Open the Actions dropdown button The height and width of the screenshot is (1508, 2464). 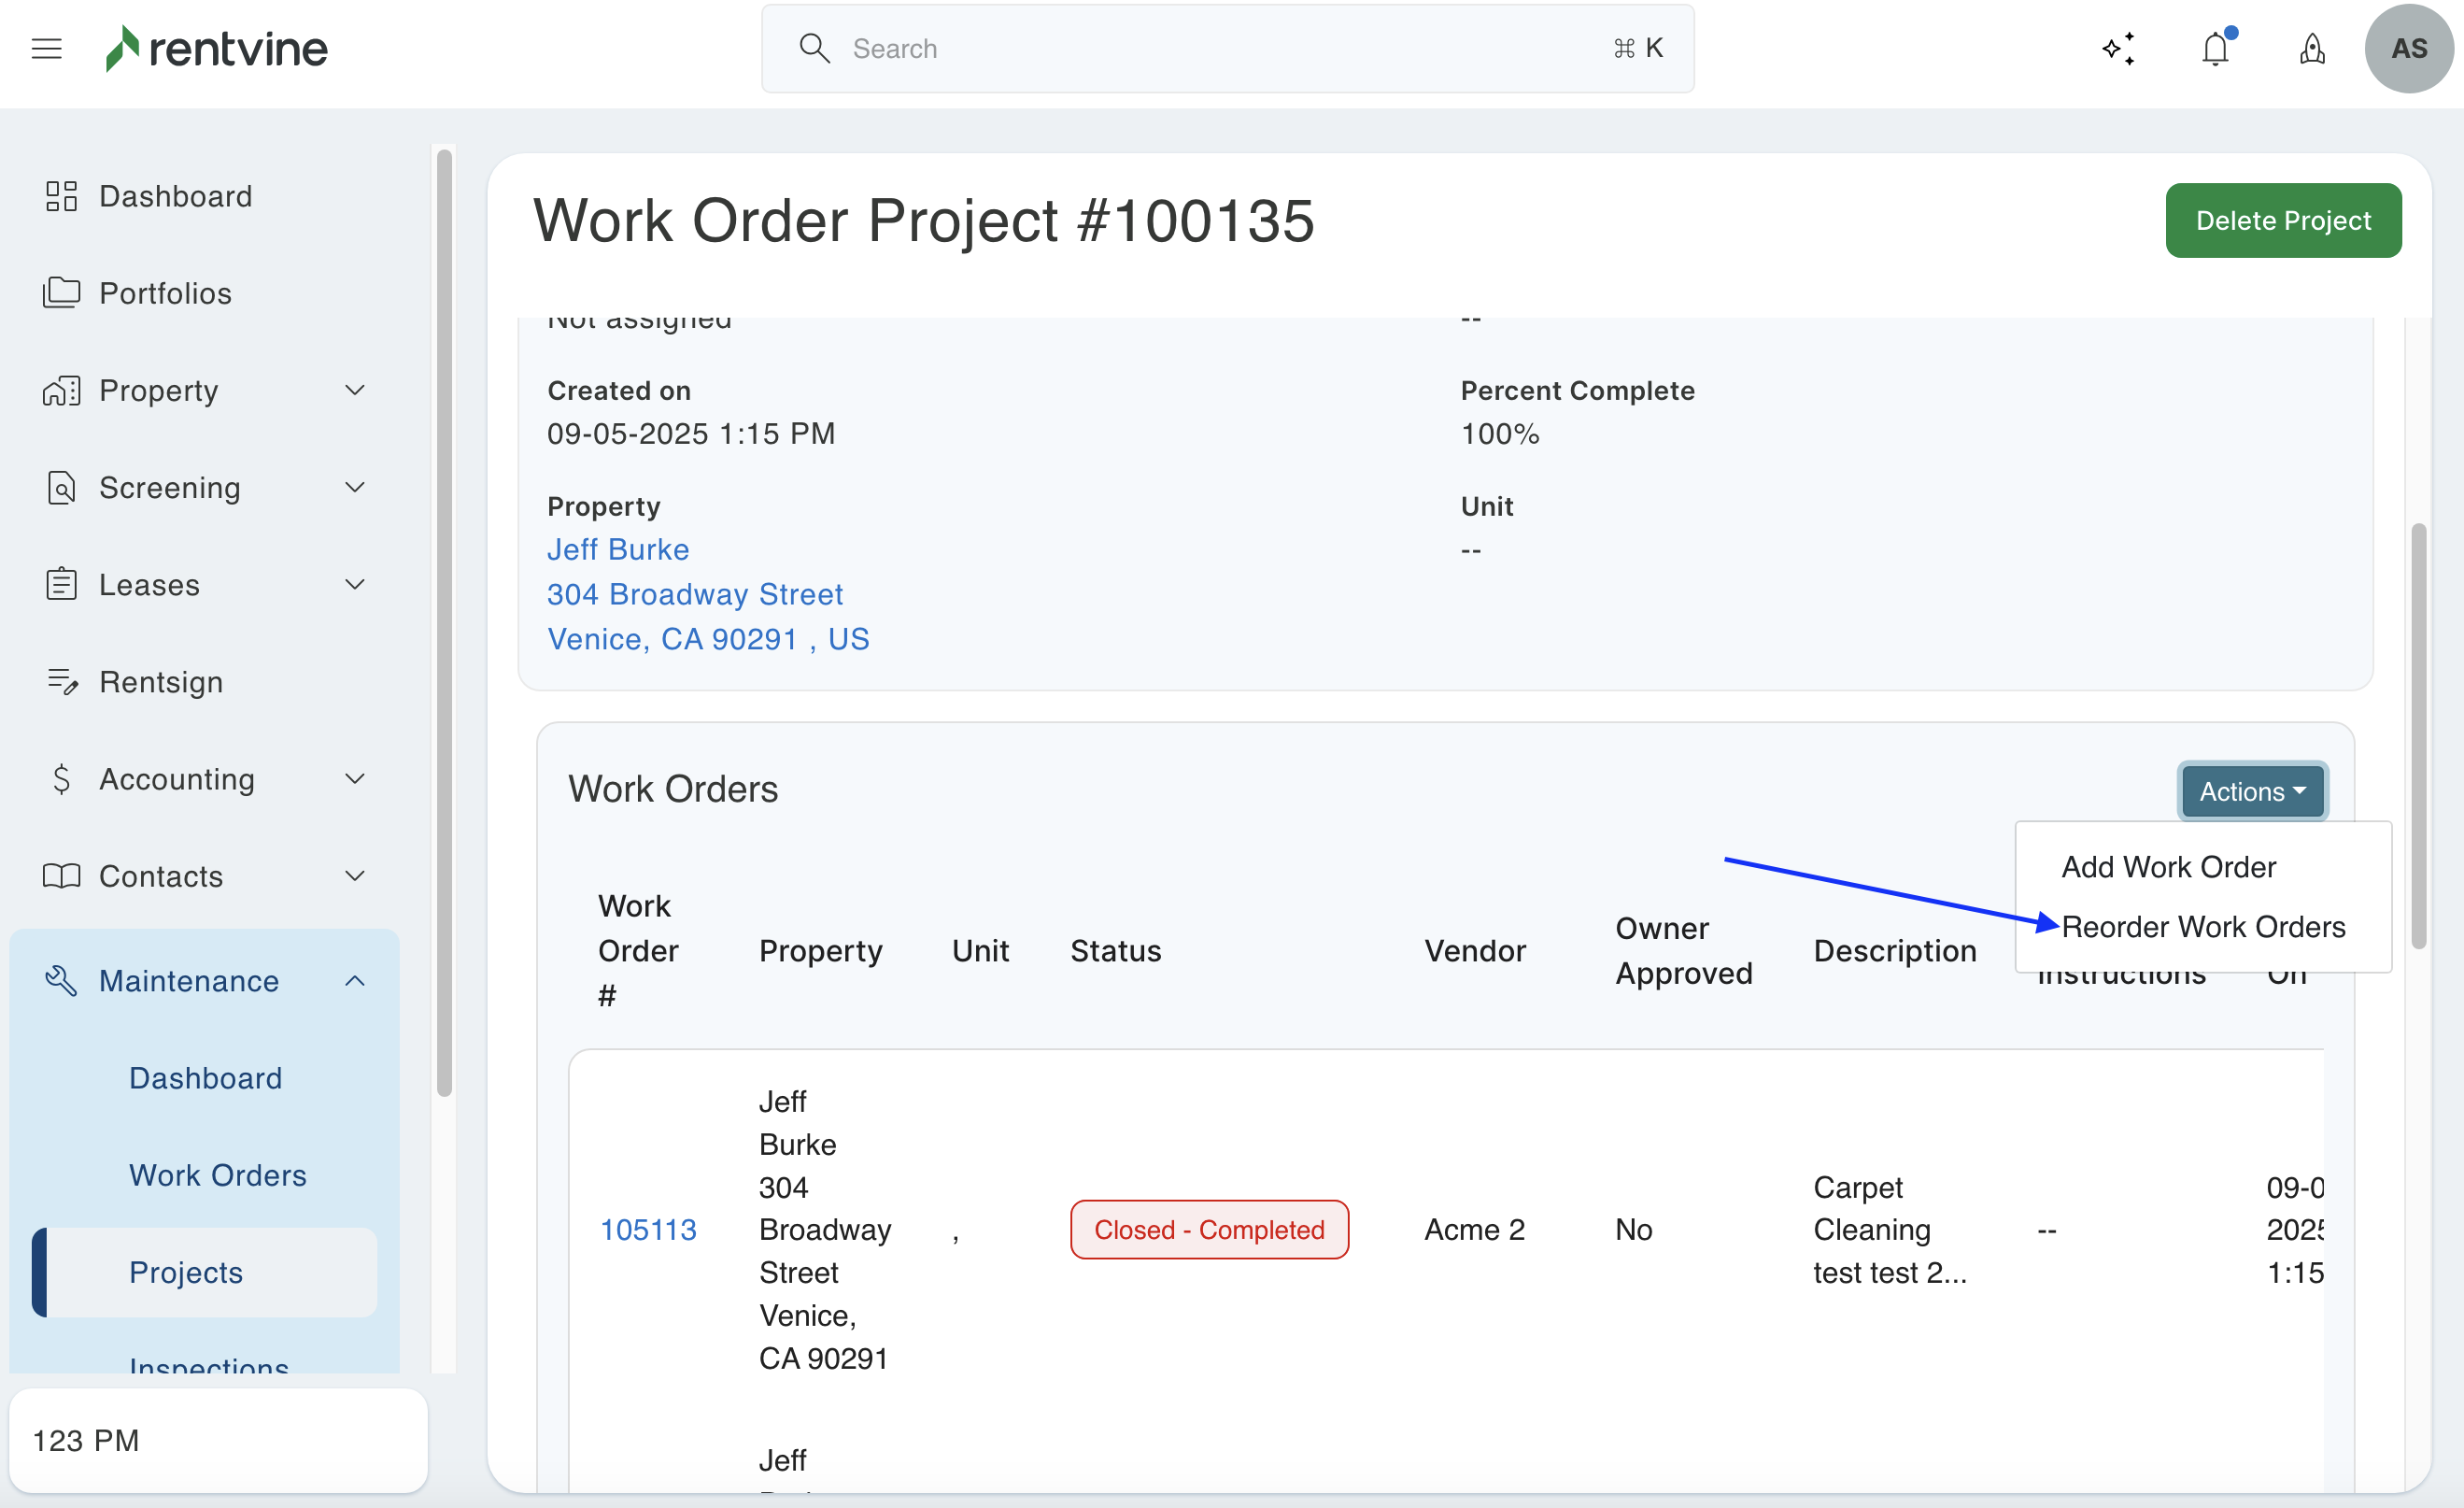point(2252,791)
